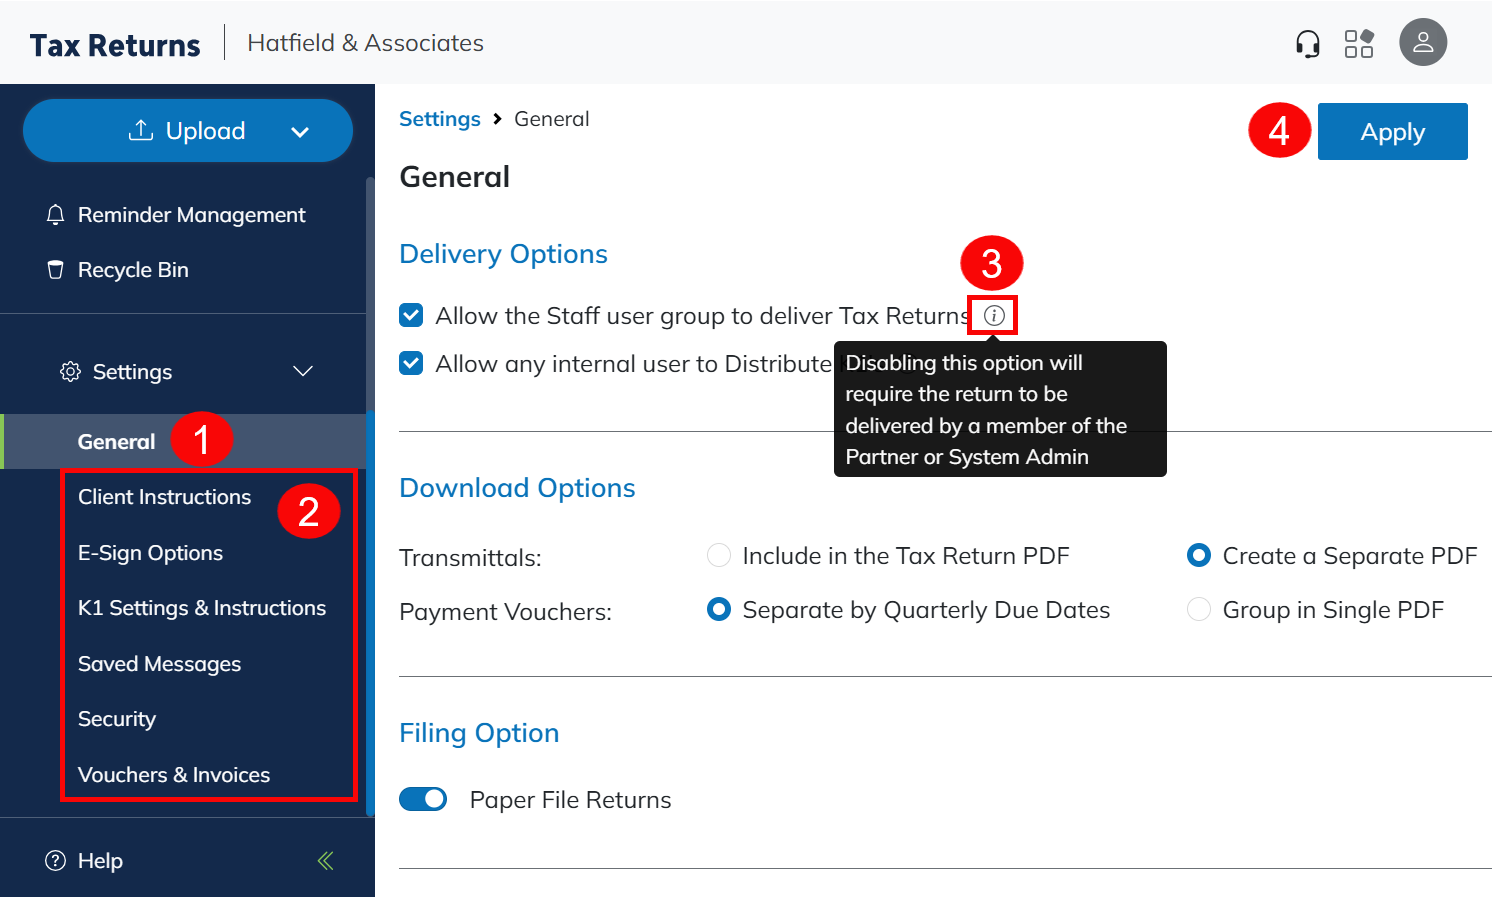The image size is (1492, 897).
Task: Open Client Instructions settings
Action: tap(164, 497)
